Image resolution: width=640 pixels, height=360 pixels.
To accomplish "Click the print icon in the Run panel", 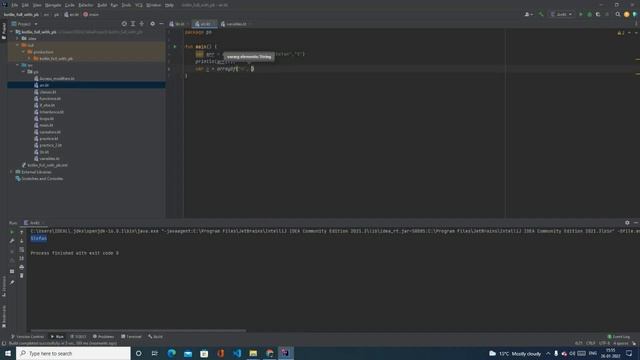I will coord(22,267).
